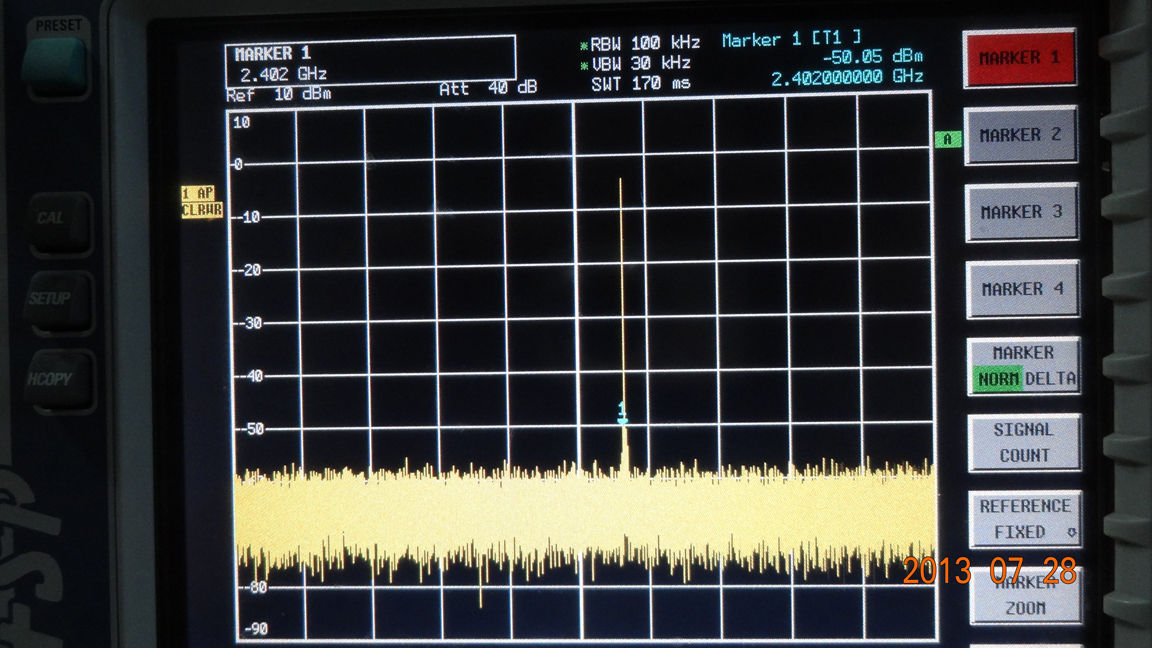Image resolution: width=1152 pixels, height=648 pixels.
Task: Click the -10 y-axis scale label
Action: (x=248, y=217)
